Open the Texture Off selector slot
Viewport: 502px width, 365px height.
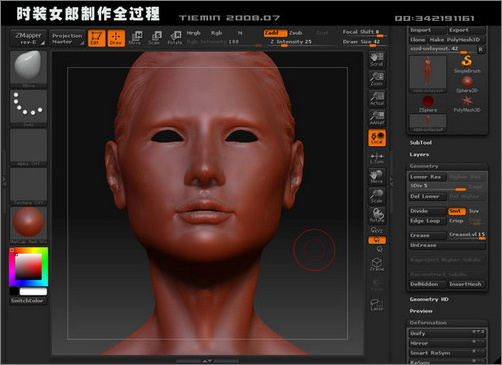pyautogui.click(x=28, y=186)
